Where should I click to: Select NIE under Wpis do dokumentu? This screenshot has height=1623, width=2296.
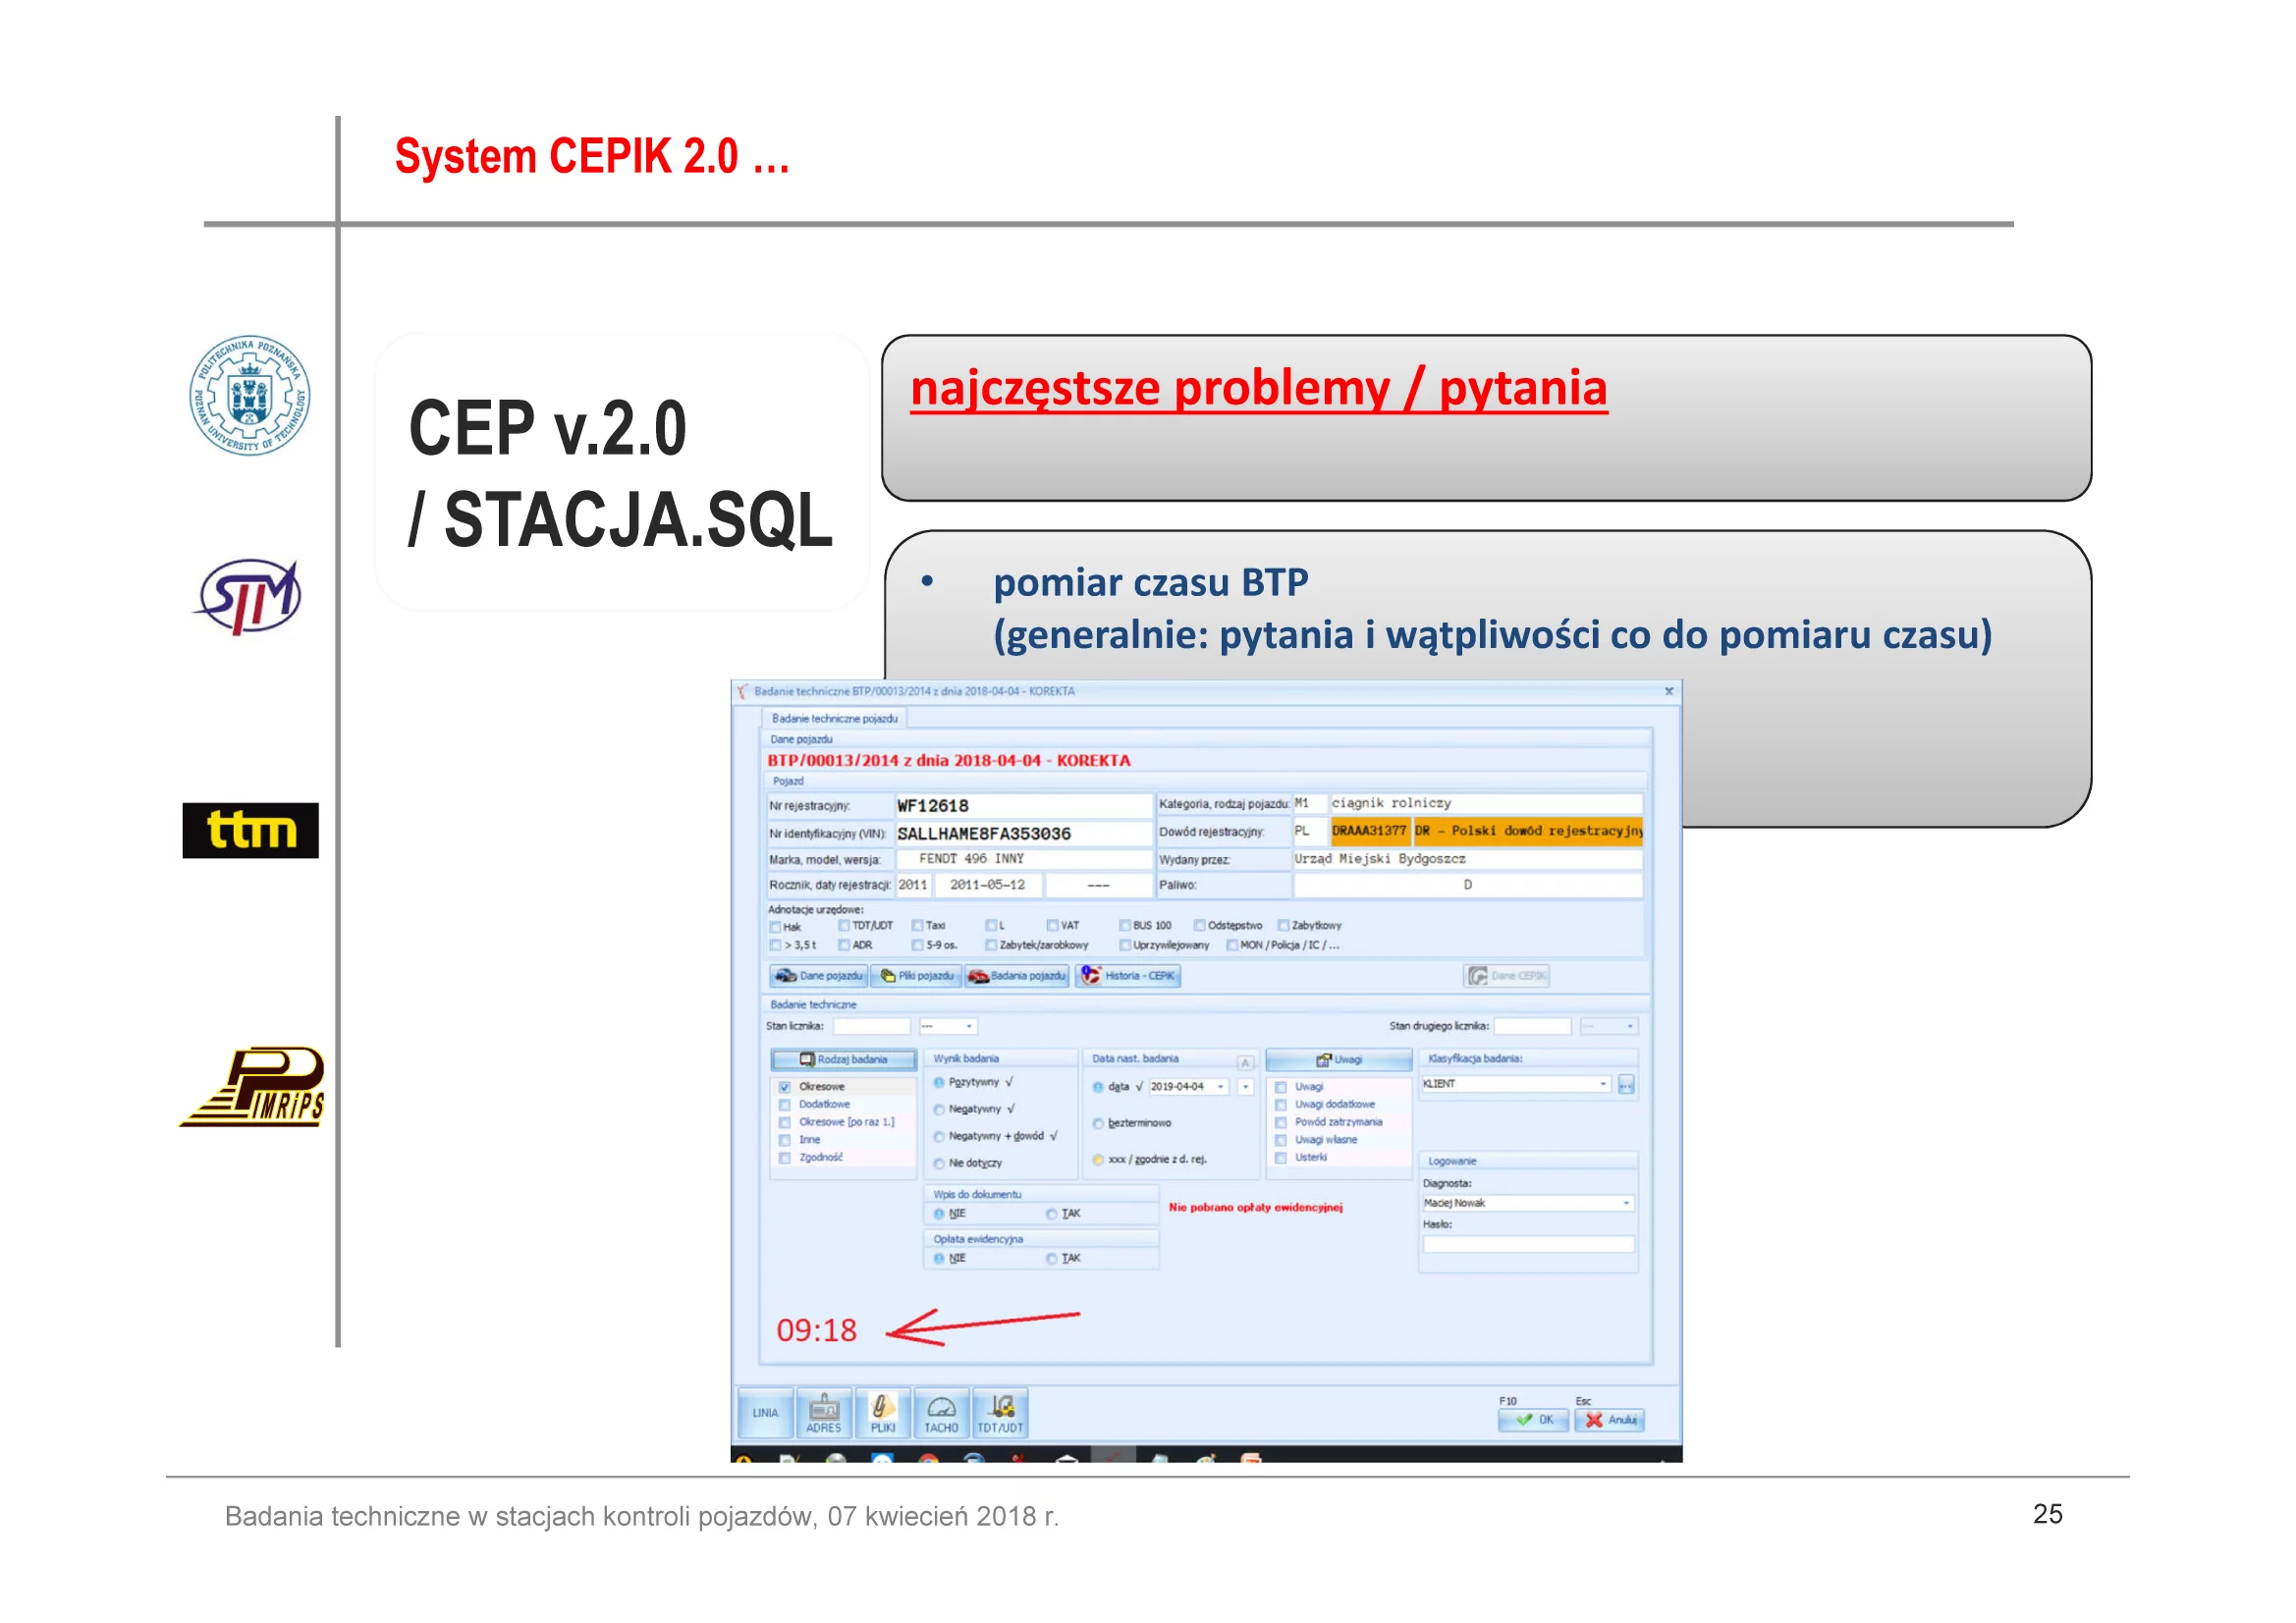click(939, 1213)
